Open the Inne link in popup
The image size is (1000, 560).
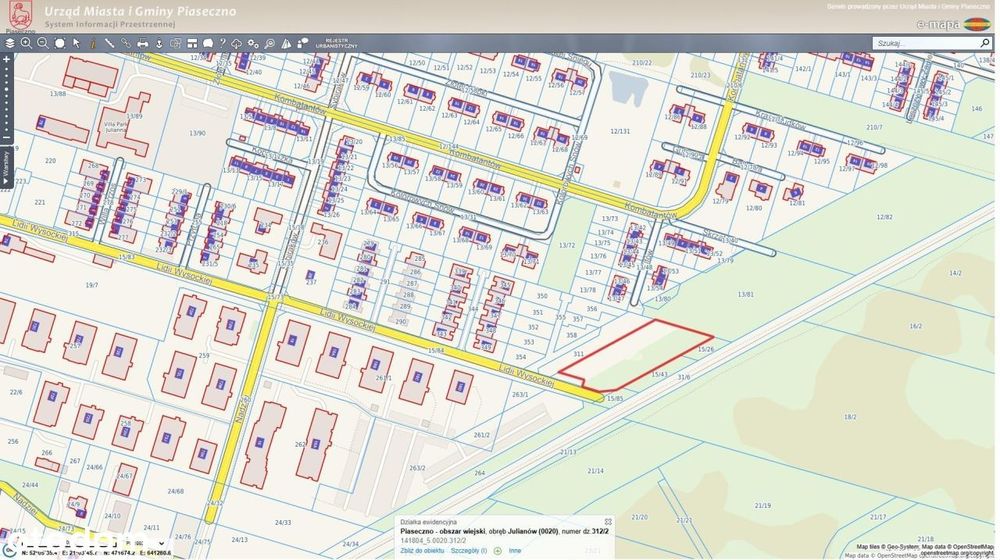point(515,550)
